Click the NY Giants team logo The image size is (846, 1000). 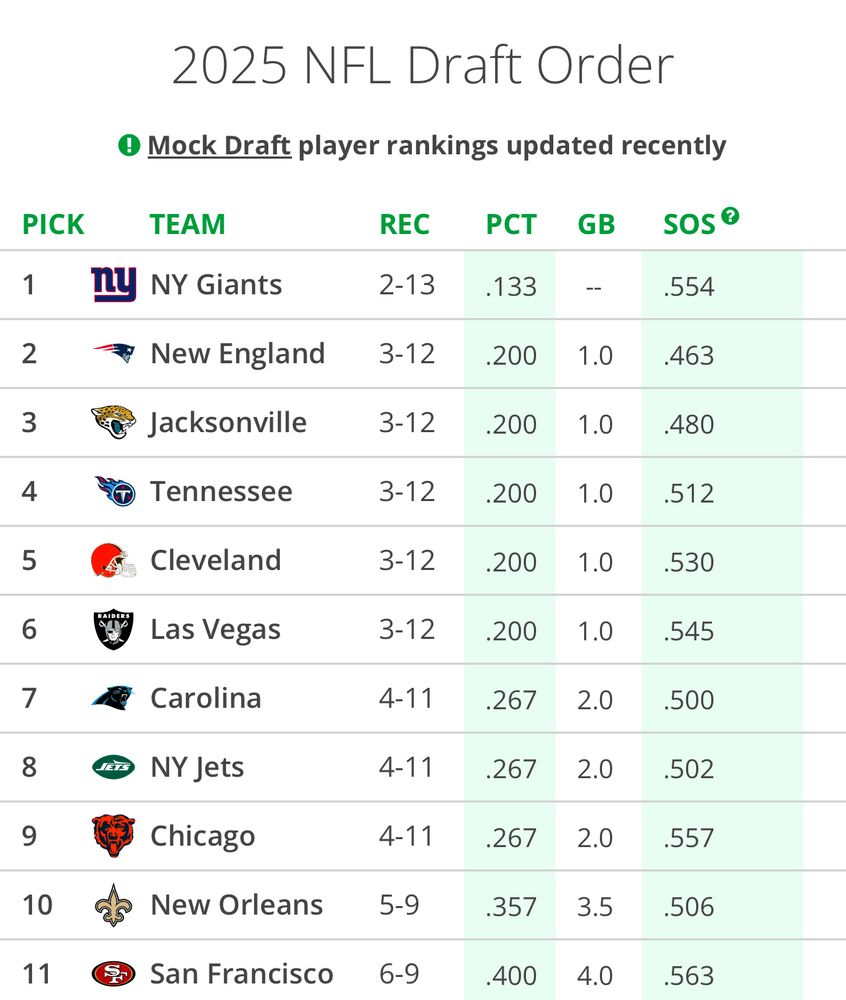click(x=113, y=284)
